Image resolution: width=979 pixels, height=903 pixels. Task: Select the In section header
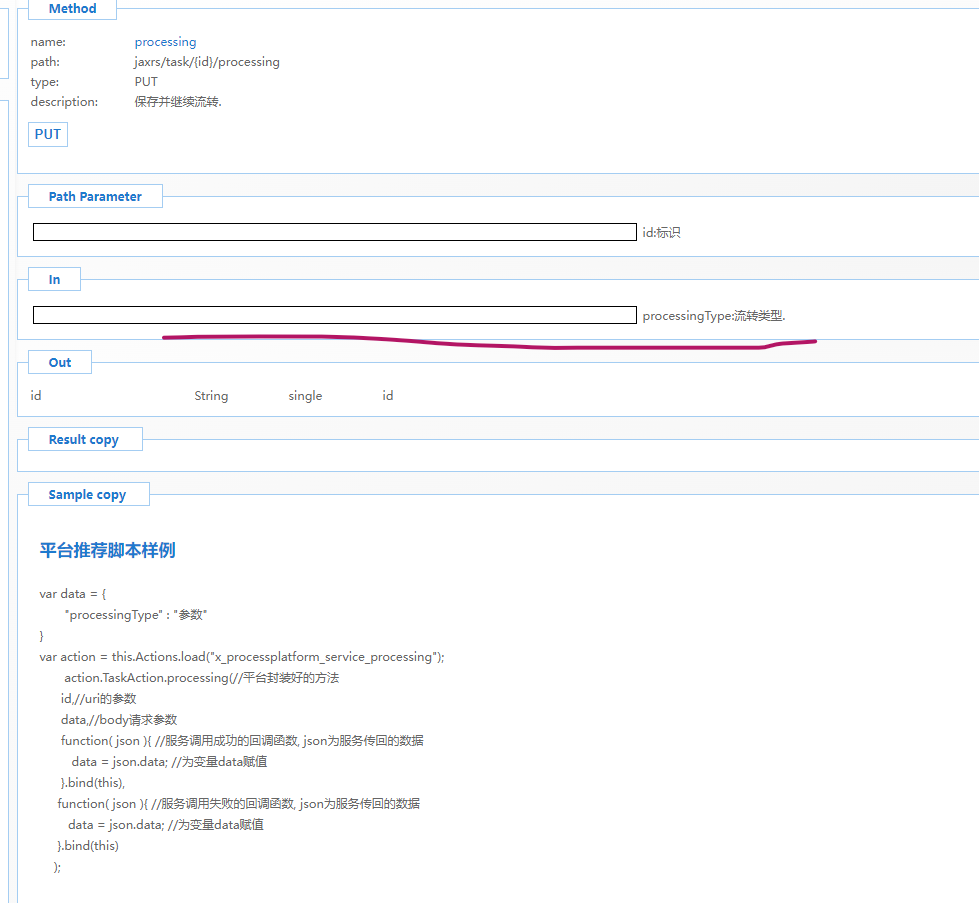[54, 279]
